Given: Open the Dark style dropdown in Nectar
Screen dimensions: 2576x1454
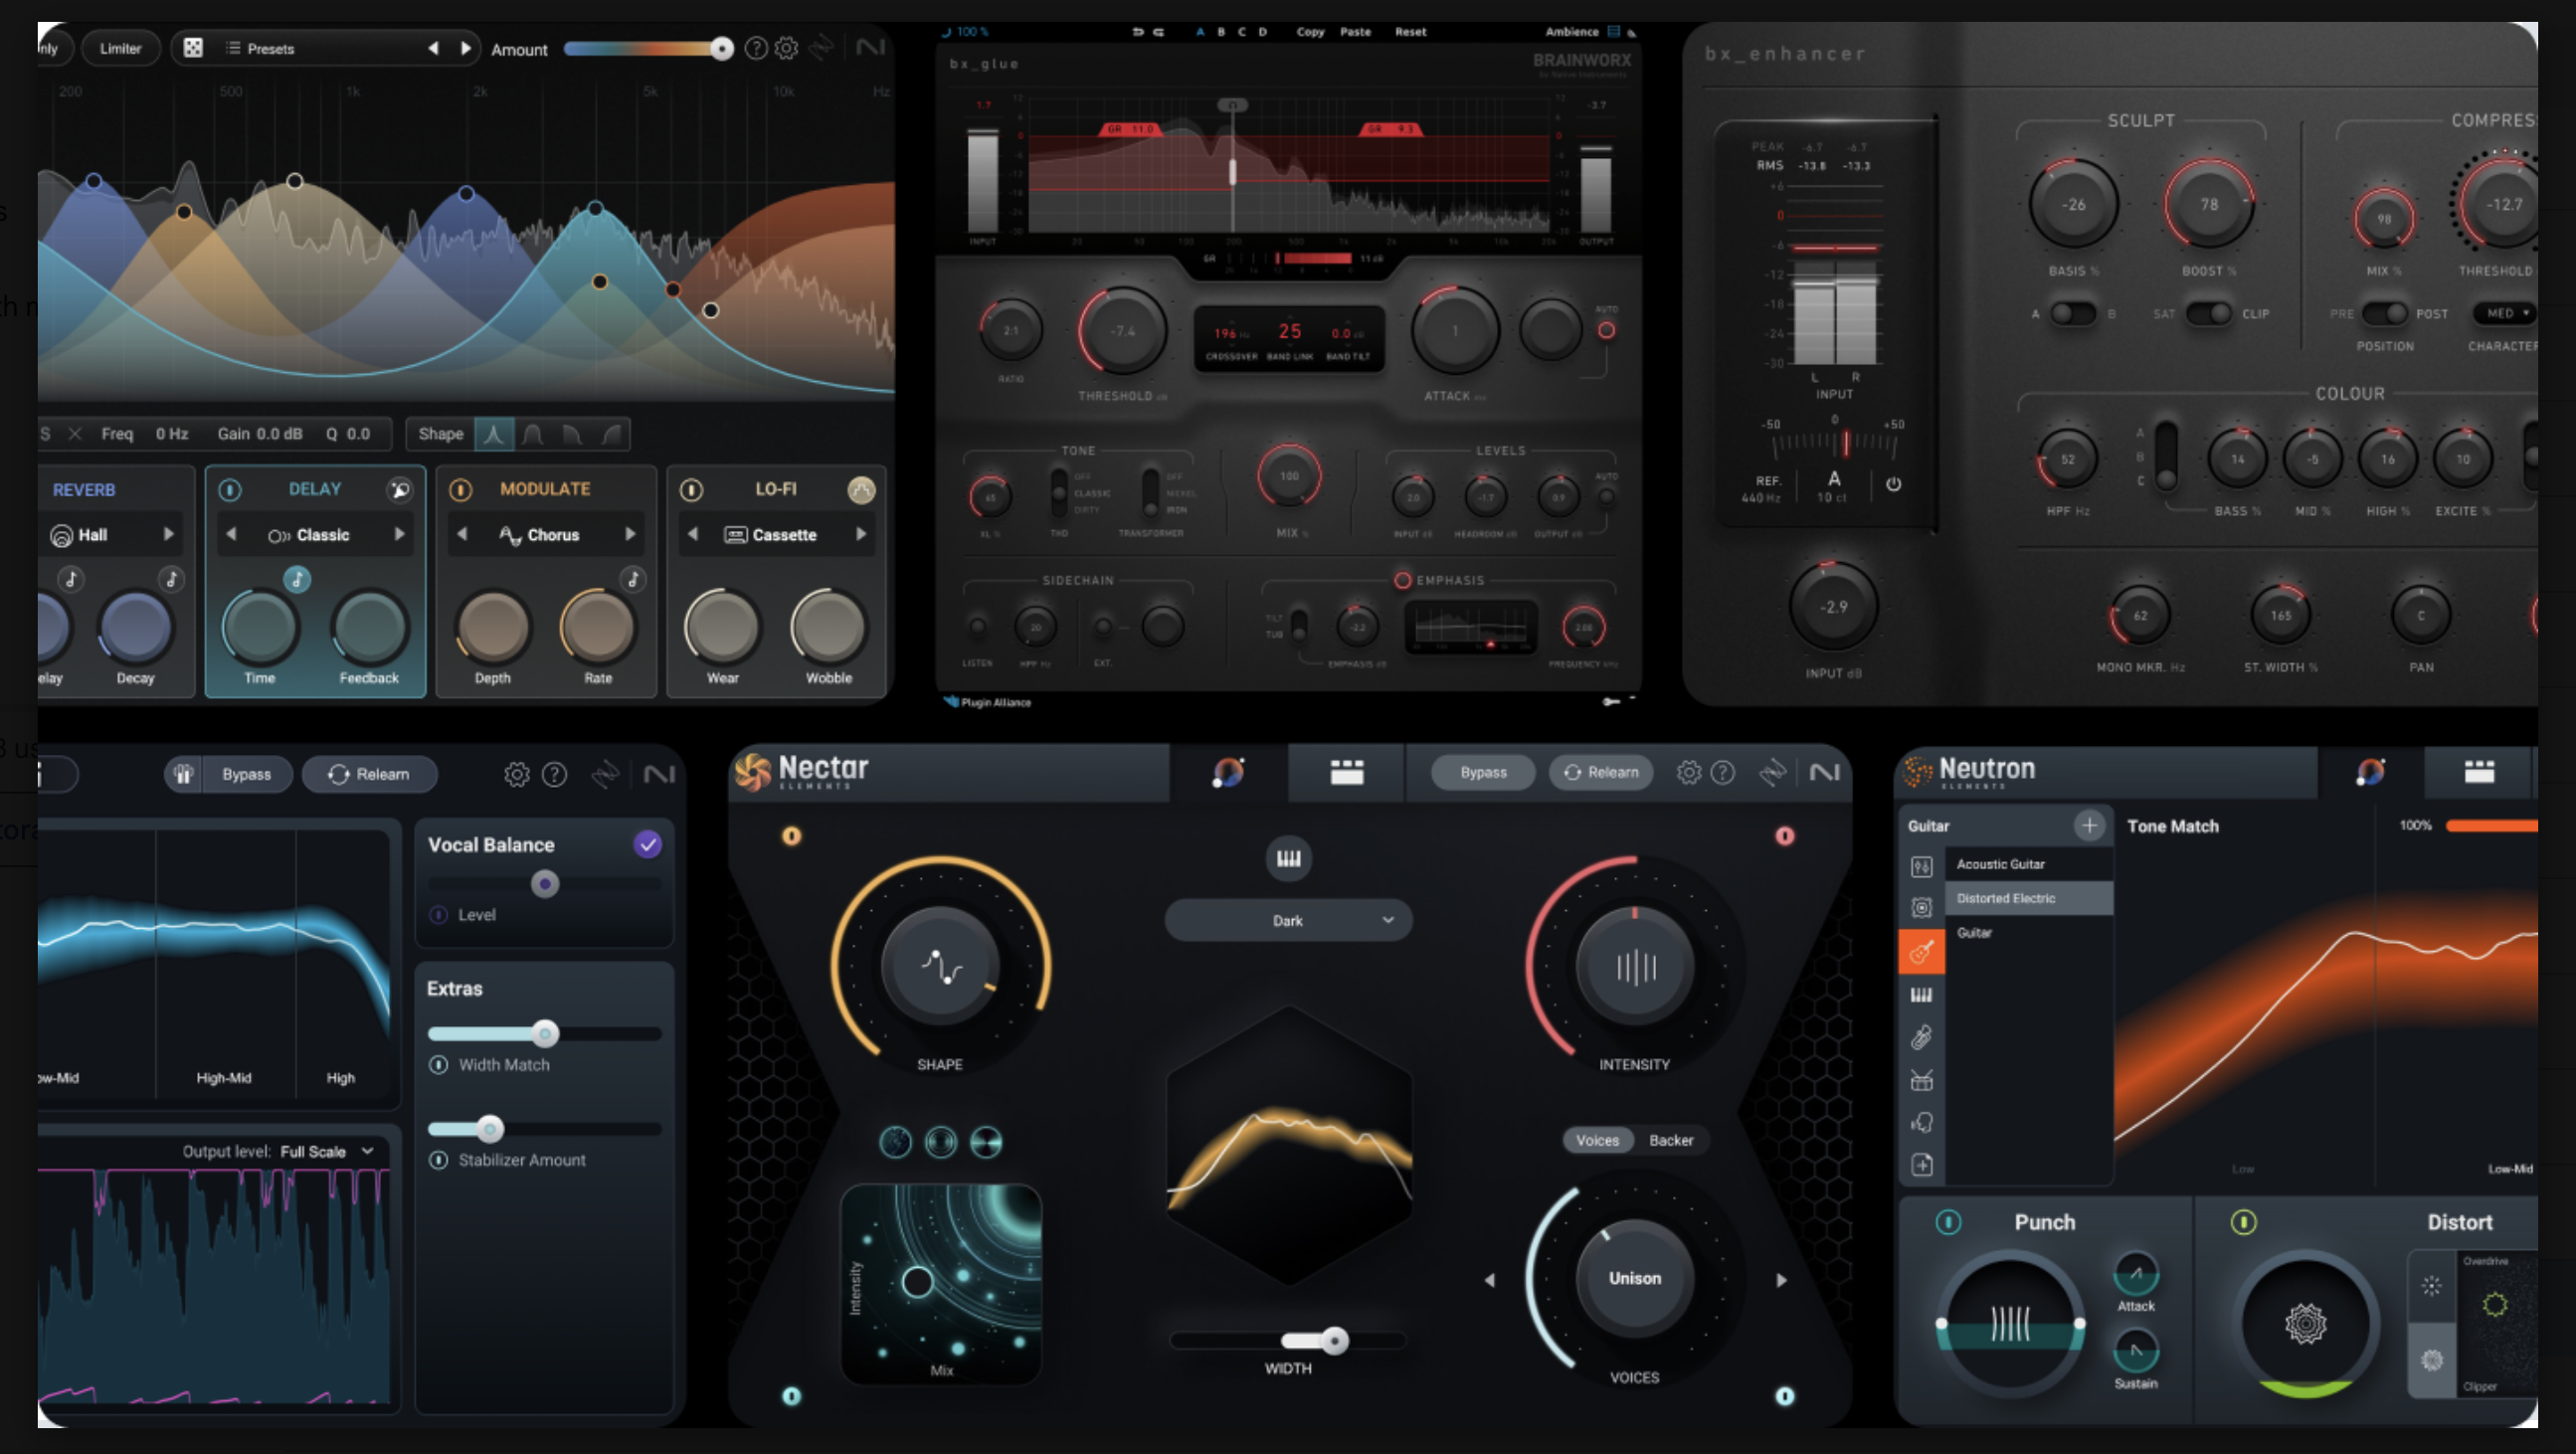Looking at the screenshot, I should pyautogui.click(x=1288, y=920).
